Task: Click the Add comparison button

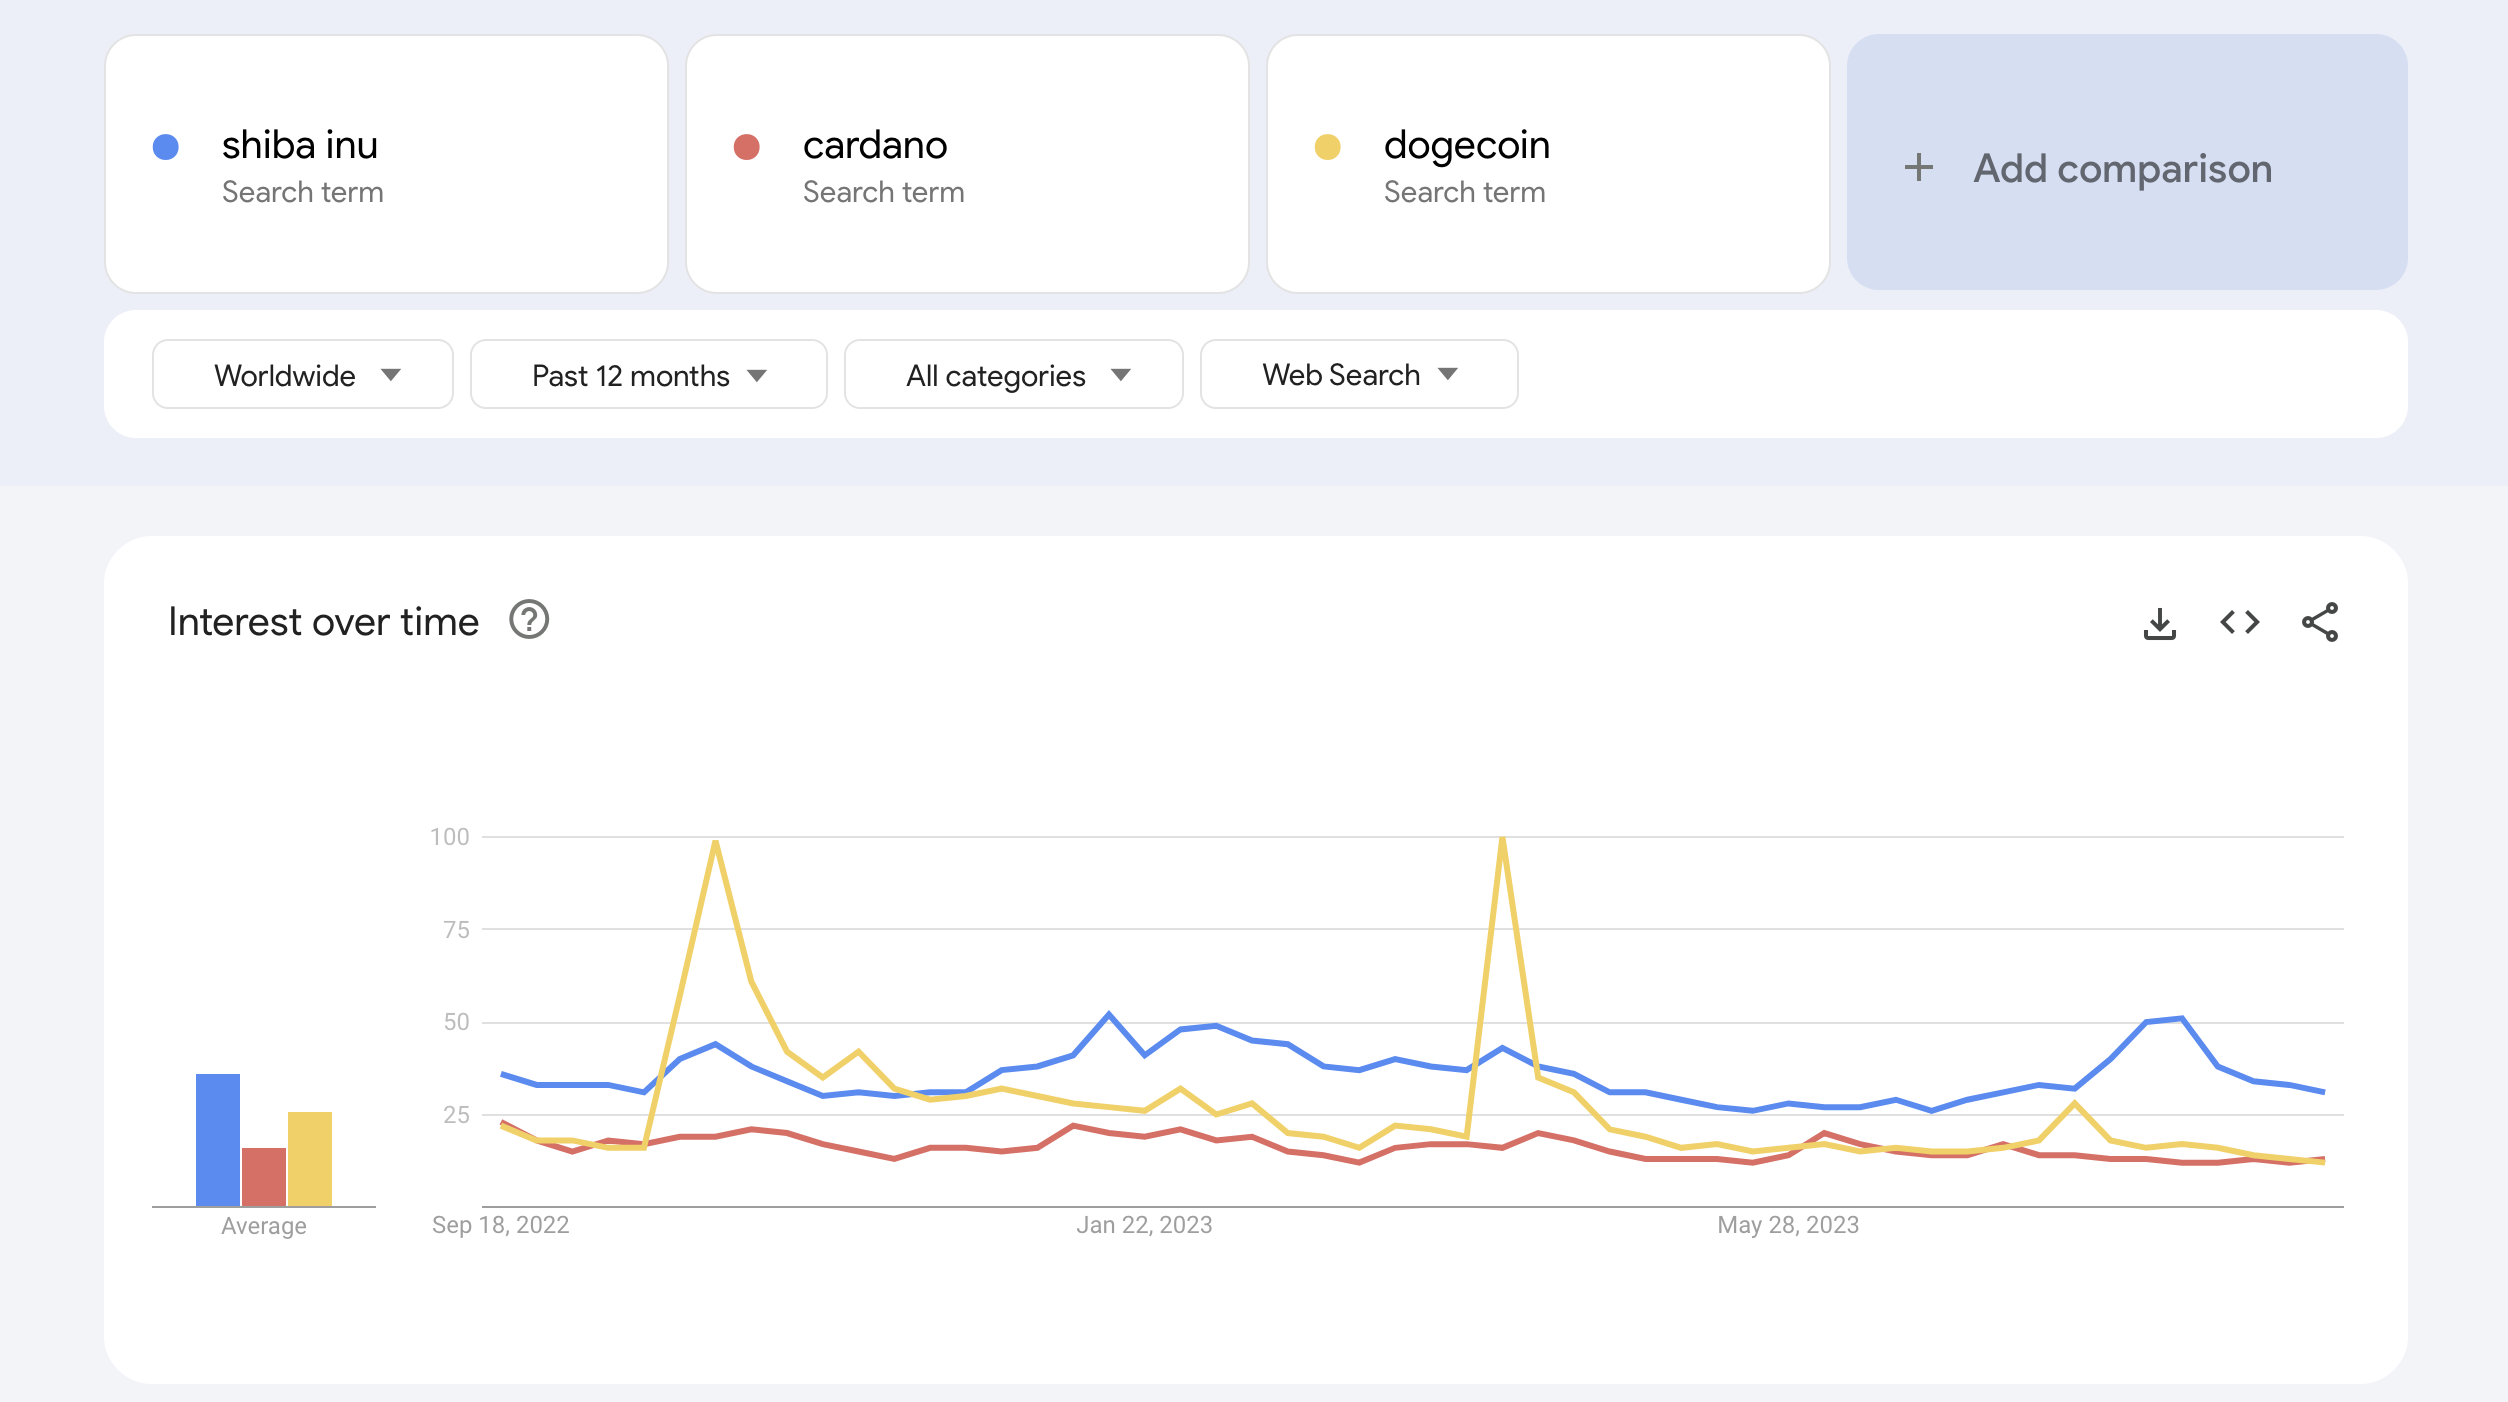Action: (2124, 168)
